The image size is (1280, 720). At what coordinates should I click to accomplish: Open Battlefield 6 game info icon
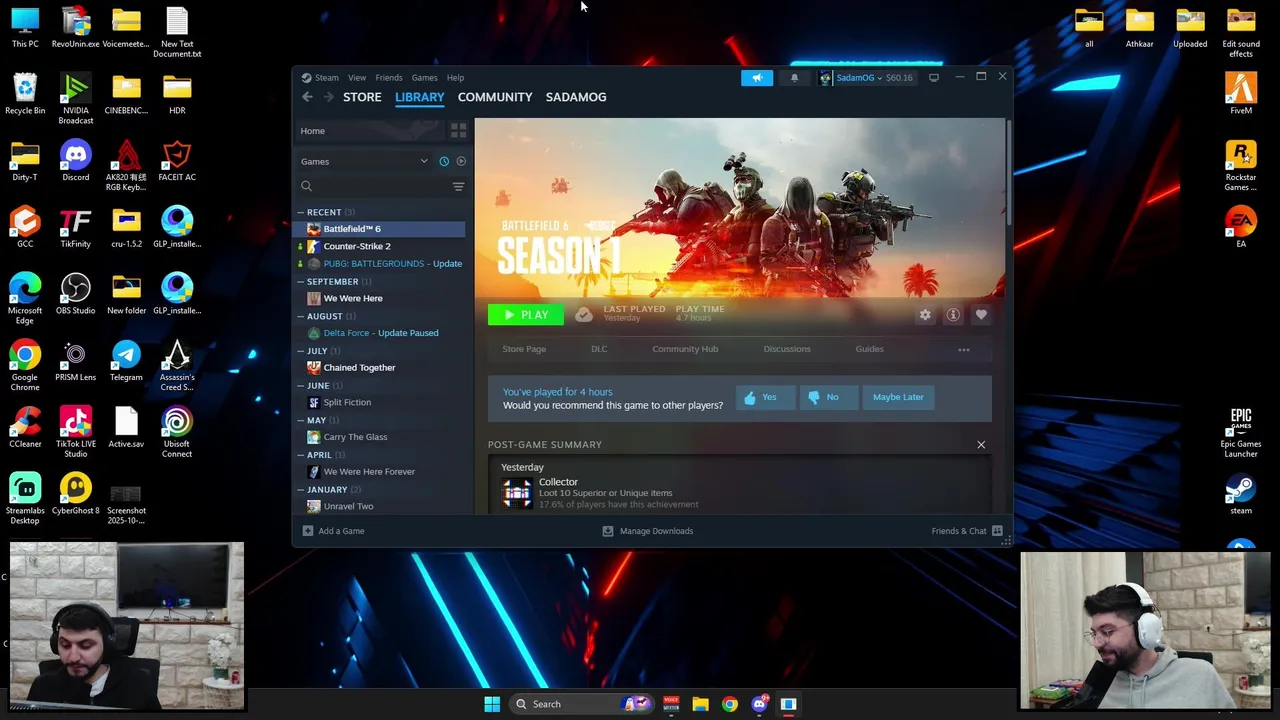pyautogui.click(x=953, y=315)
